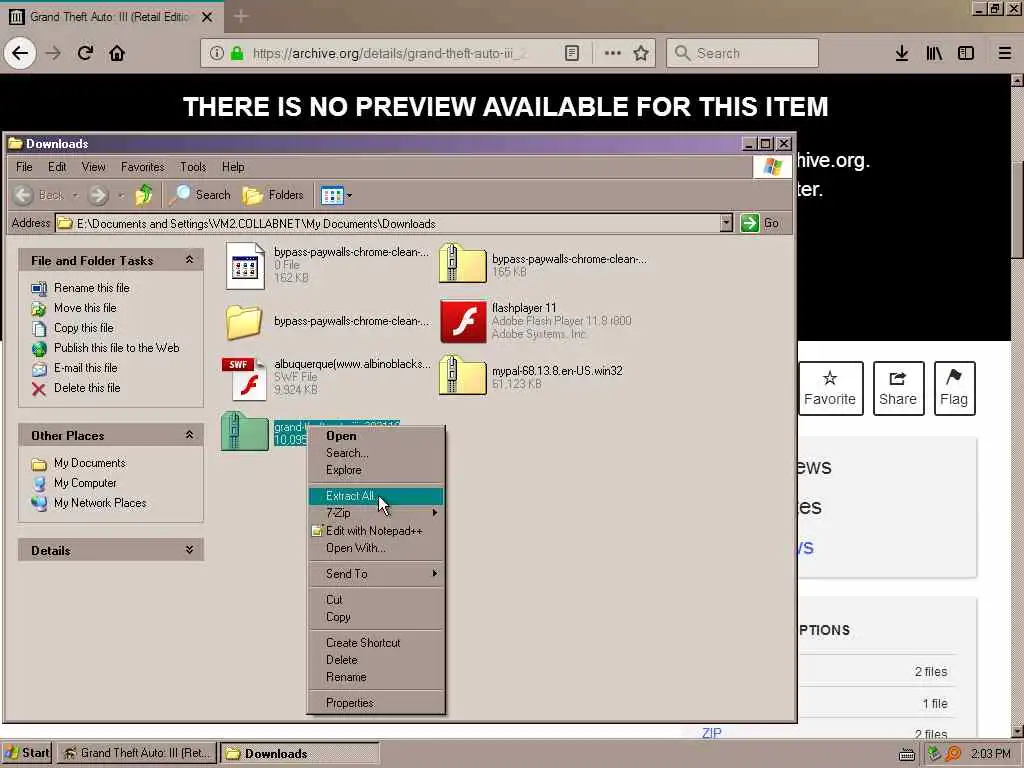Click Go button next to address
Screen dimensions: 1024x768
(x=760, y=223)
